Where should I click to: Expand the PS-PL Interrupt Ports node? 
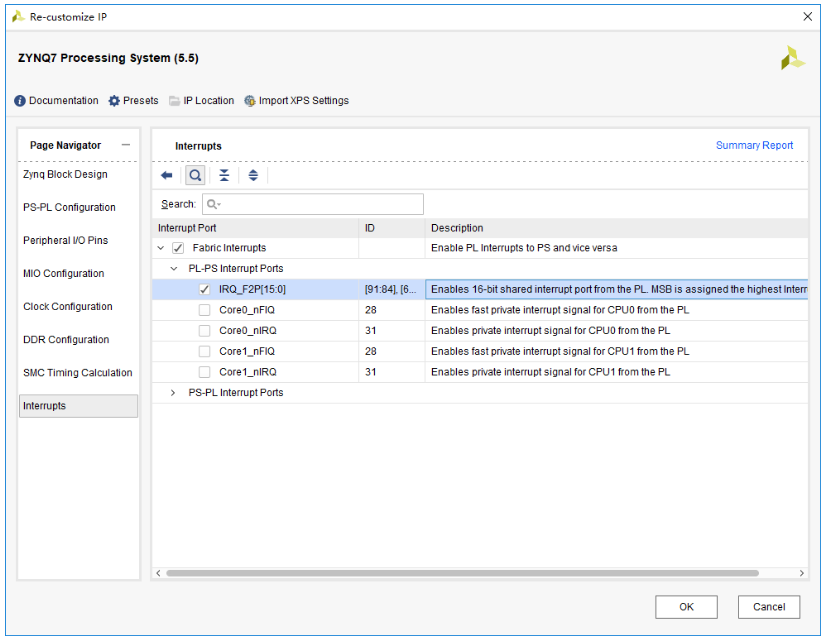click(173, 393)
